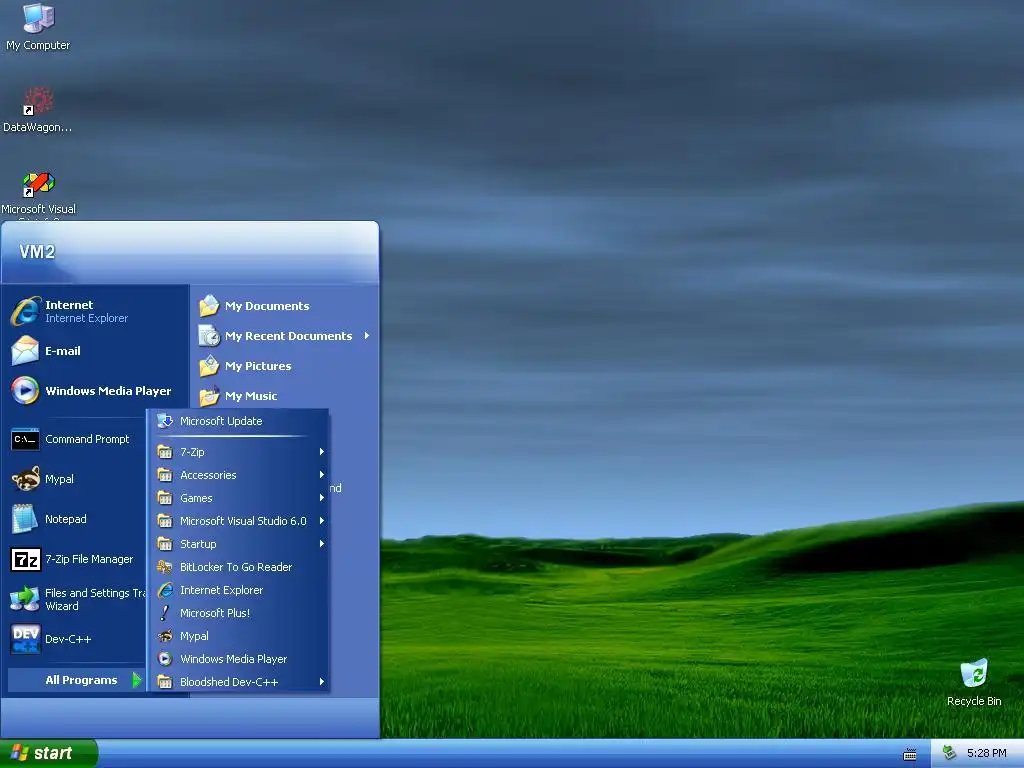
Task: Launch Dev-C++ icon in left pane
Action: pos(25,639)
